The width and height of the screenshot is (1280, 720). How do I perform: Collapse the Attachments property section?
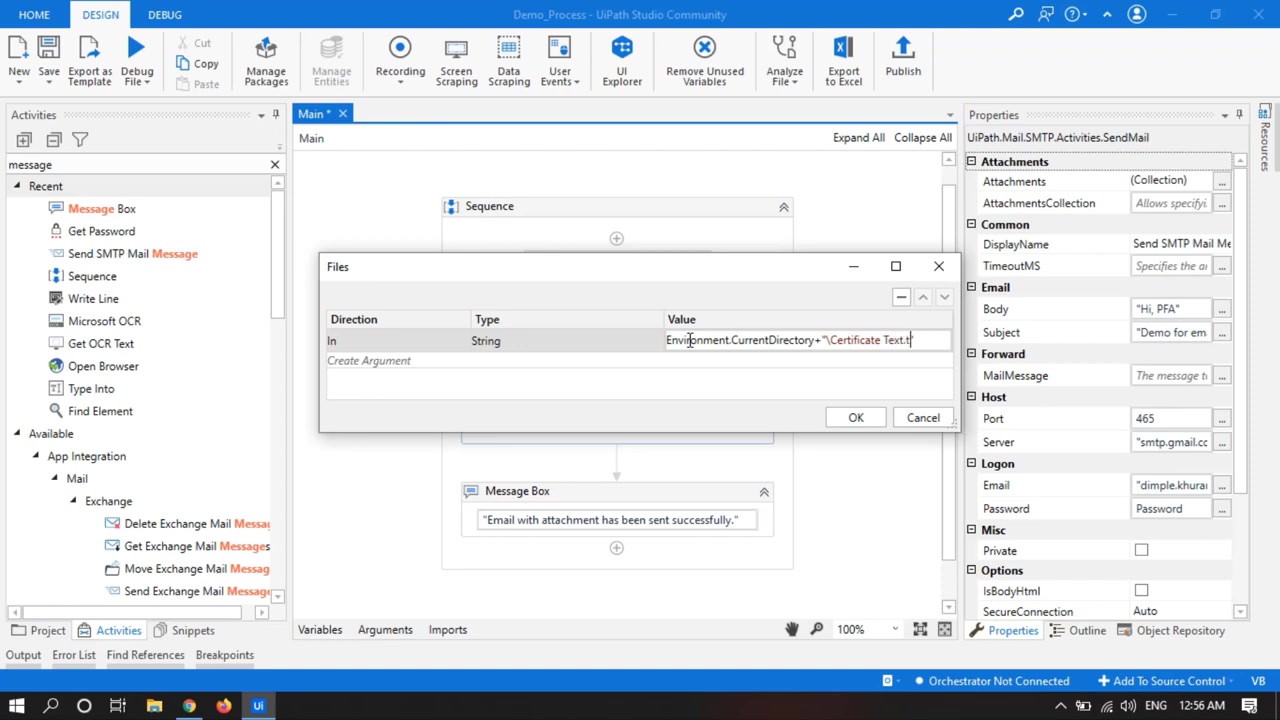point(971,161)
